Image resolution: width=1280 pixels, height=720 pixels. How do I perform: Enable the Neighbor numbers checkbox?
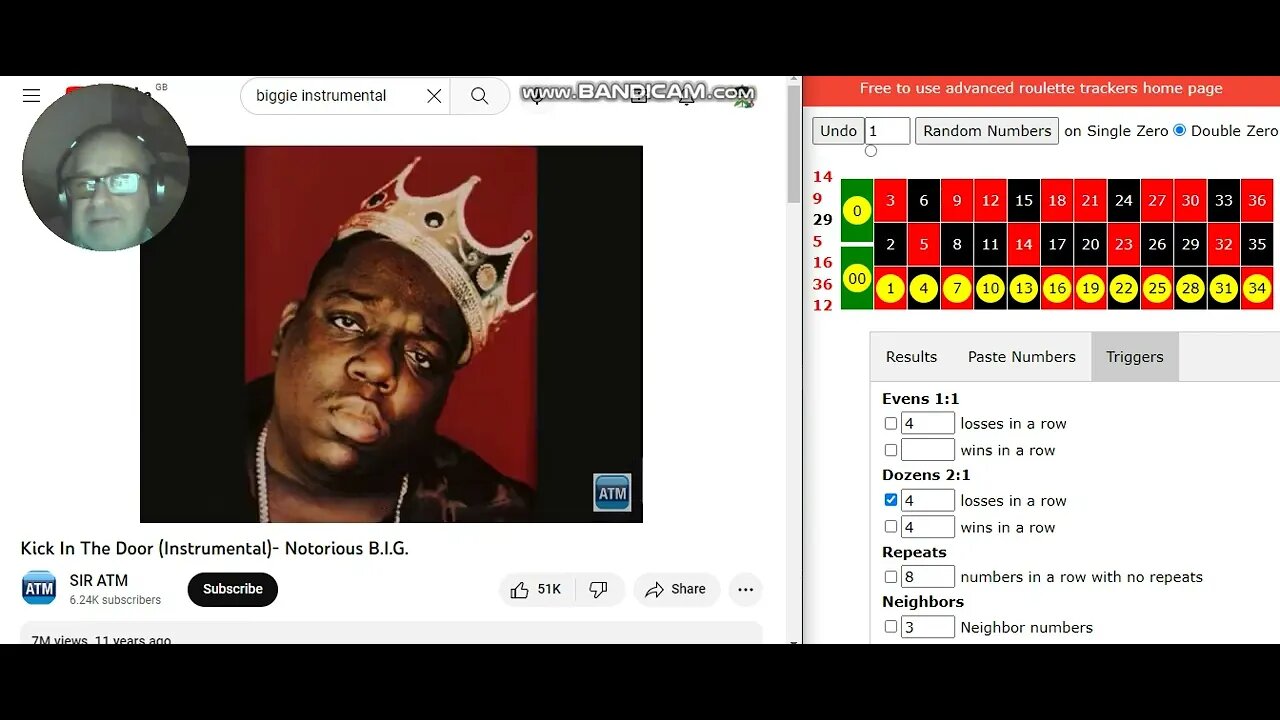891,627
